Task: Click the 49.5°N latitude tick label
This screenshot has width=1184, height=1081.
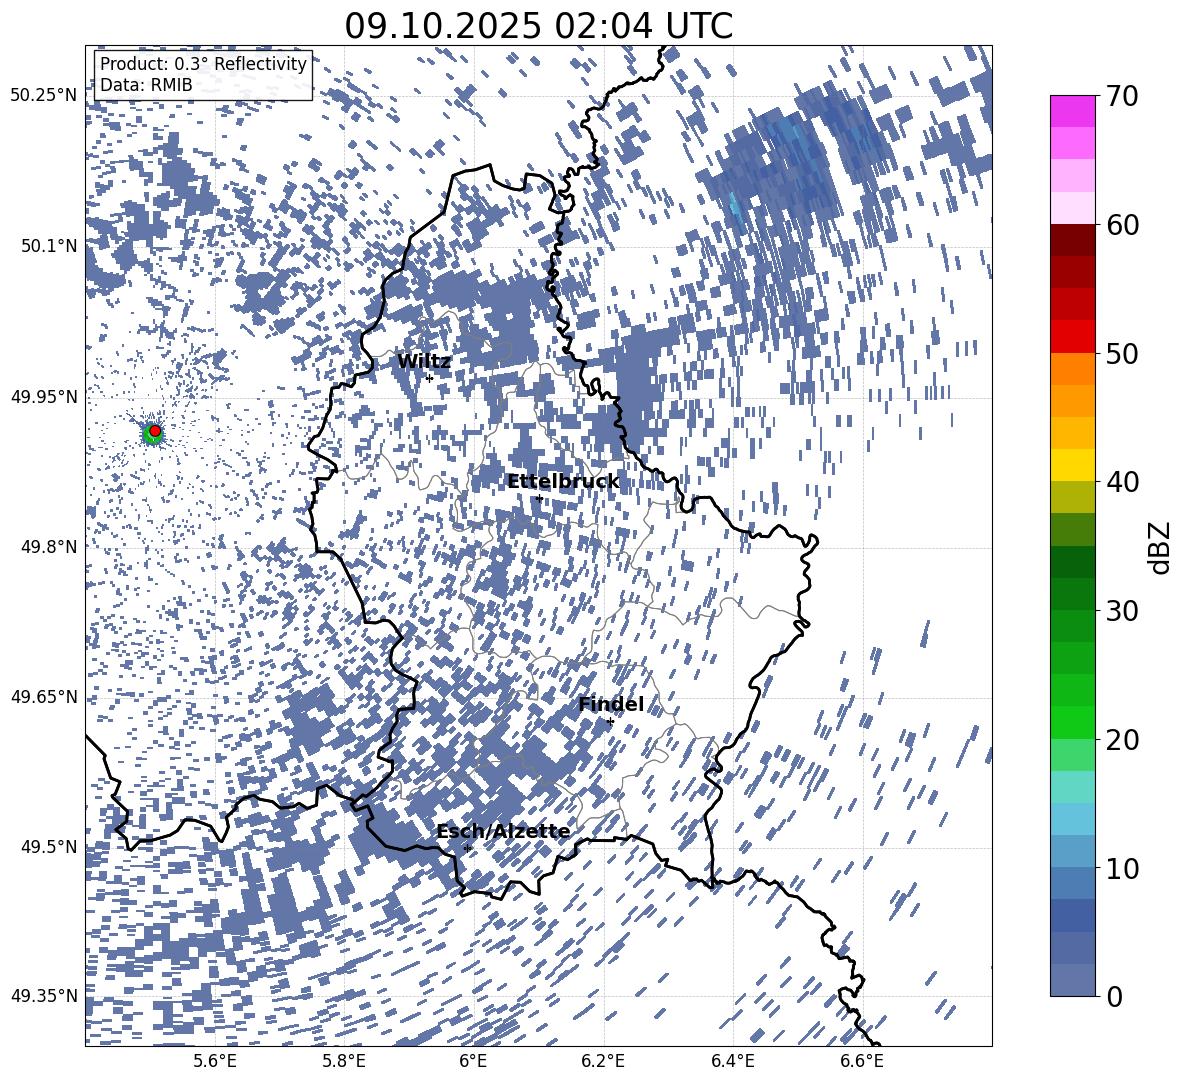Action: coord(49,847)
